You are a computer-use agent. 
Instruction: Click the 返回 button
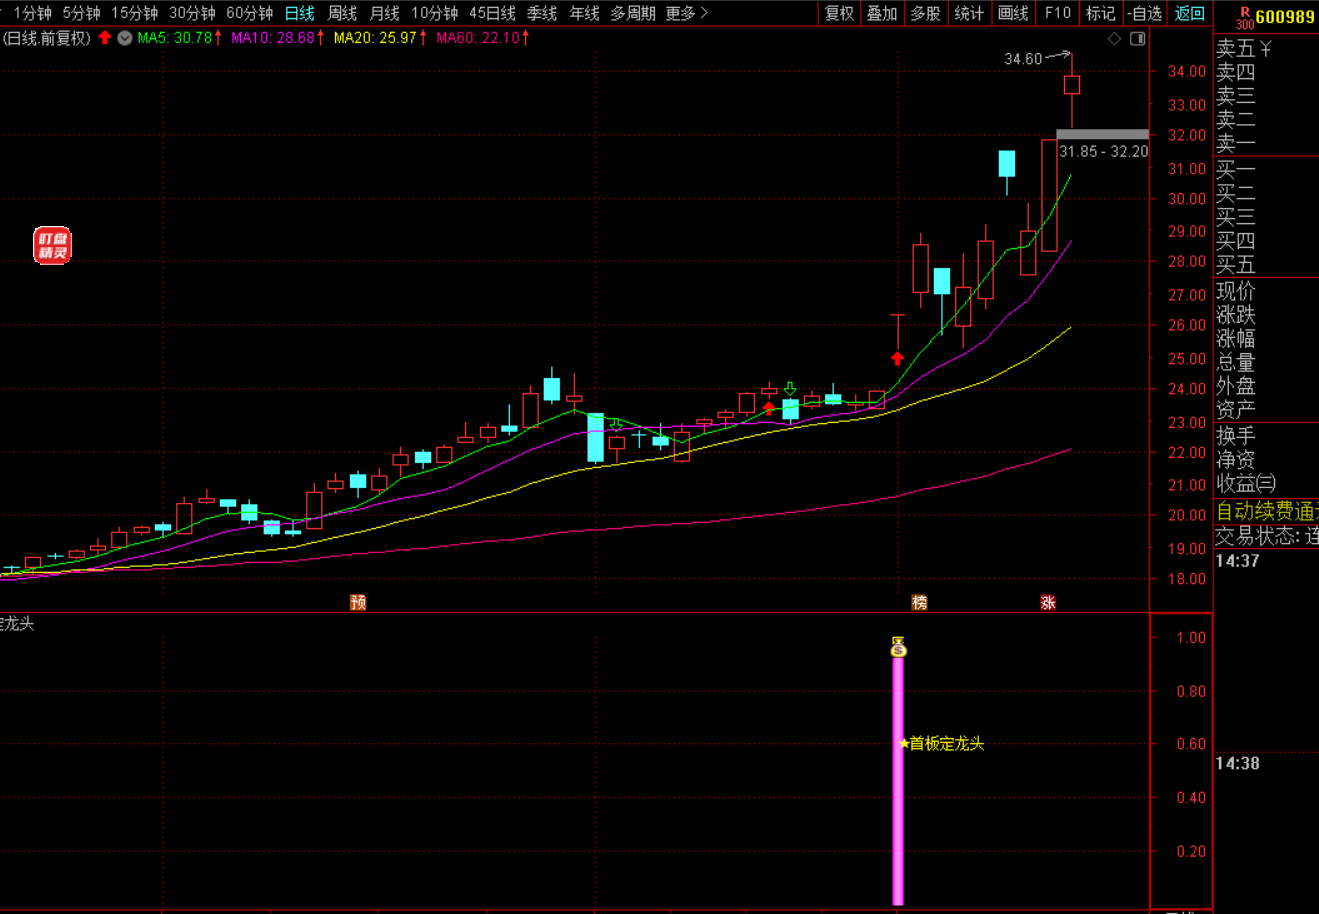point(1189,13)
